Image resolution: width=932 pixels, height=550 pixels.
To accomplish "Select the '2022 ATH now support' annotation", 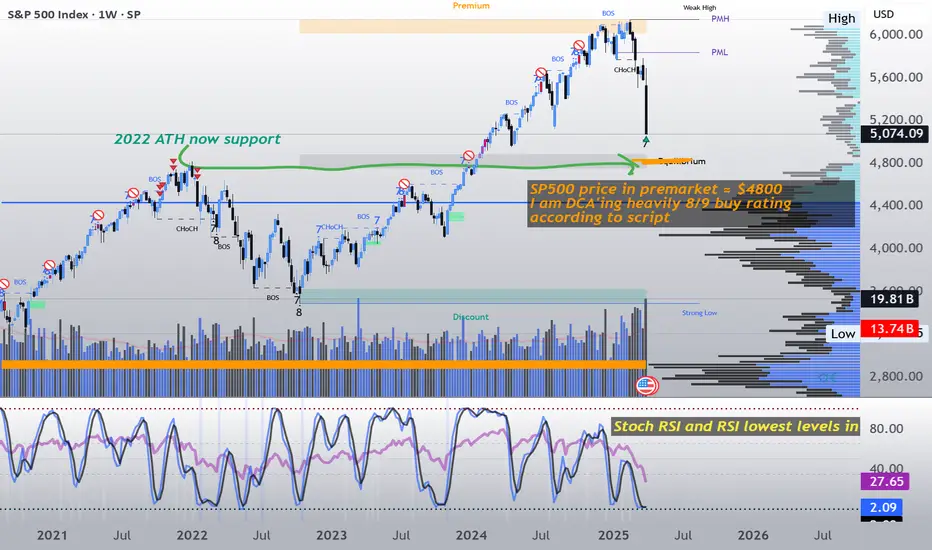I will tap(197, 139).
